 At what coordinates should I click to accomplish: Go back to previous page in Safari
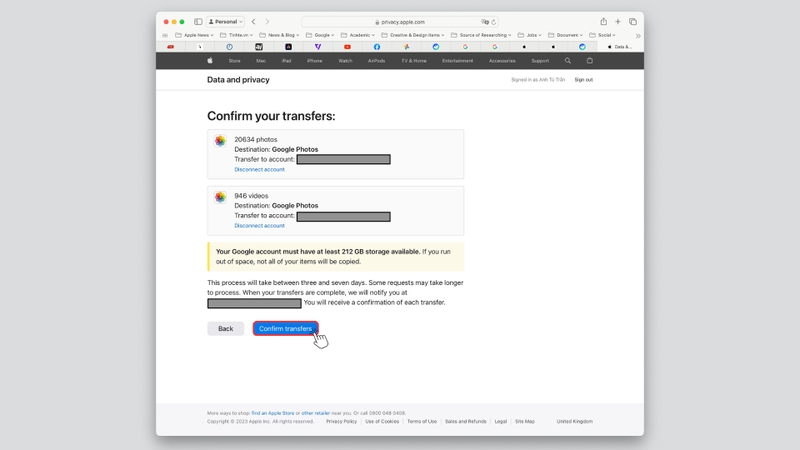point(254,22)
